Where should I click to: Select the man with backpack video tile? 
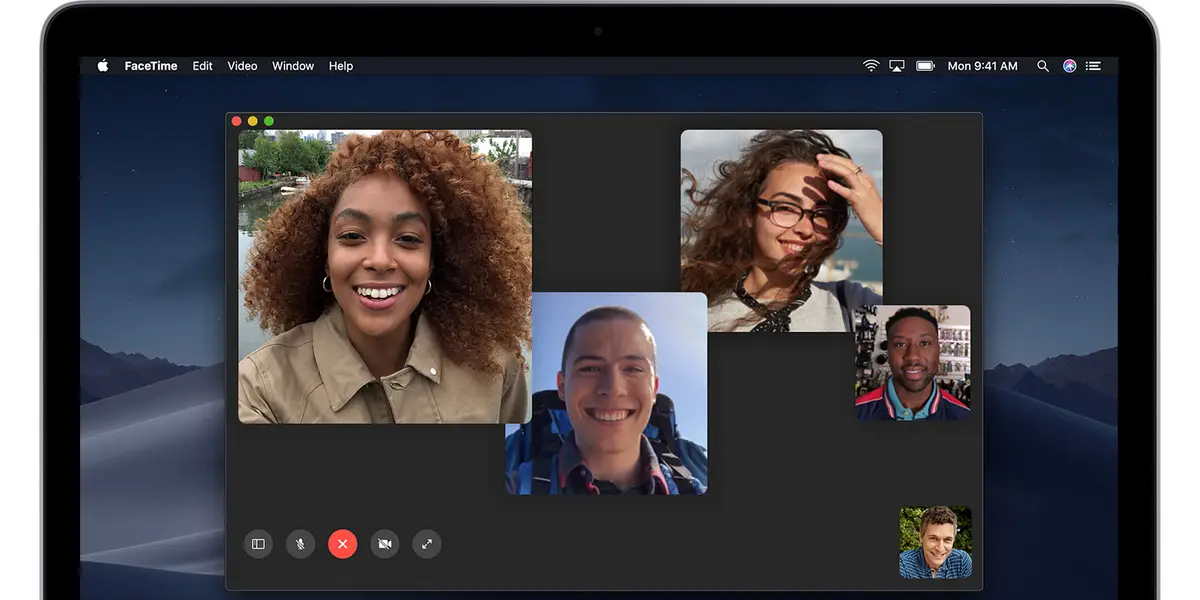pyautogui.click(x=606, y=393)
